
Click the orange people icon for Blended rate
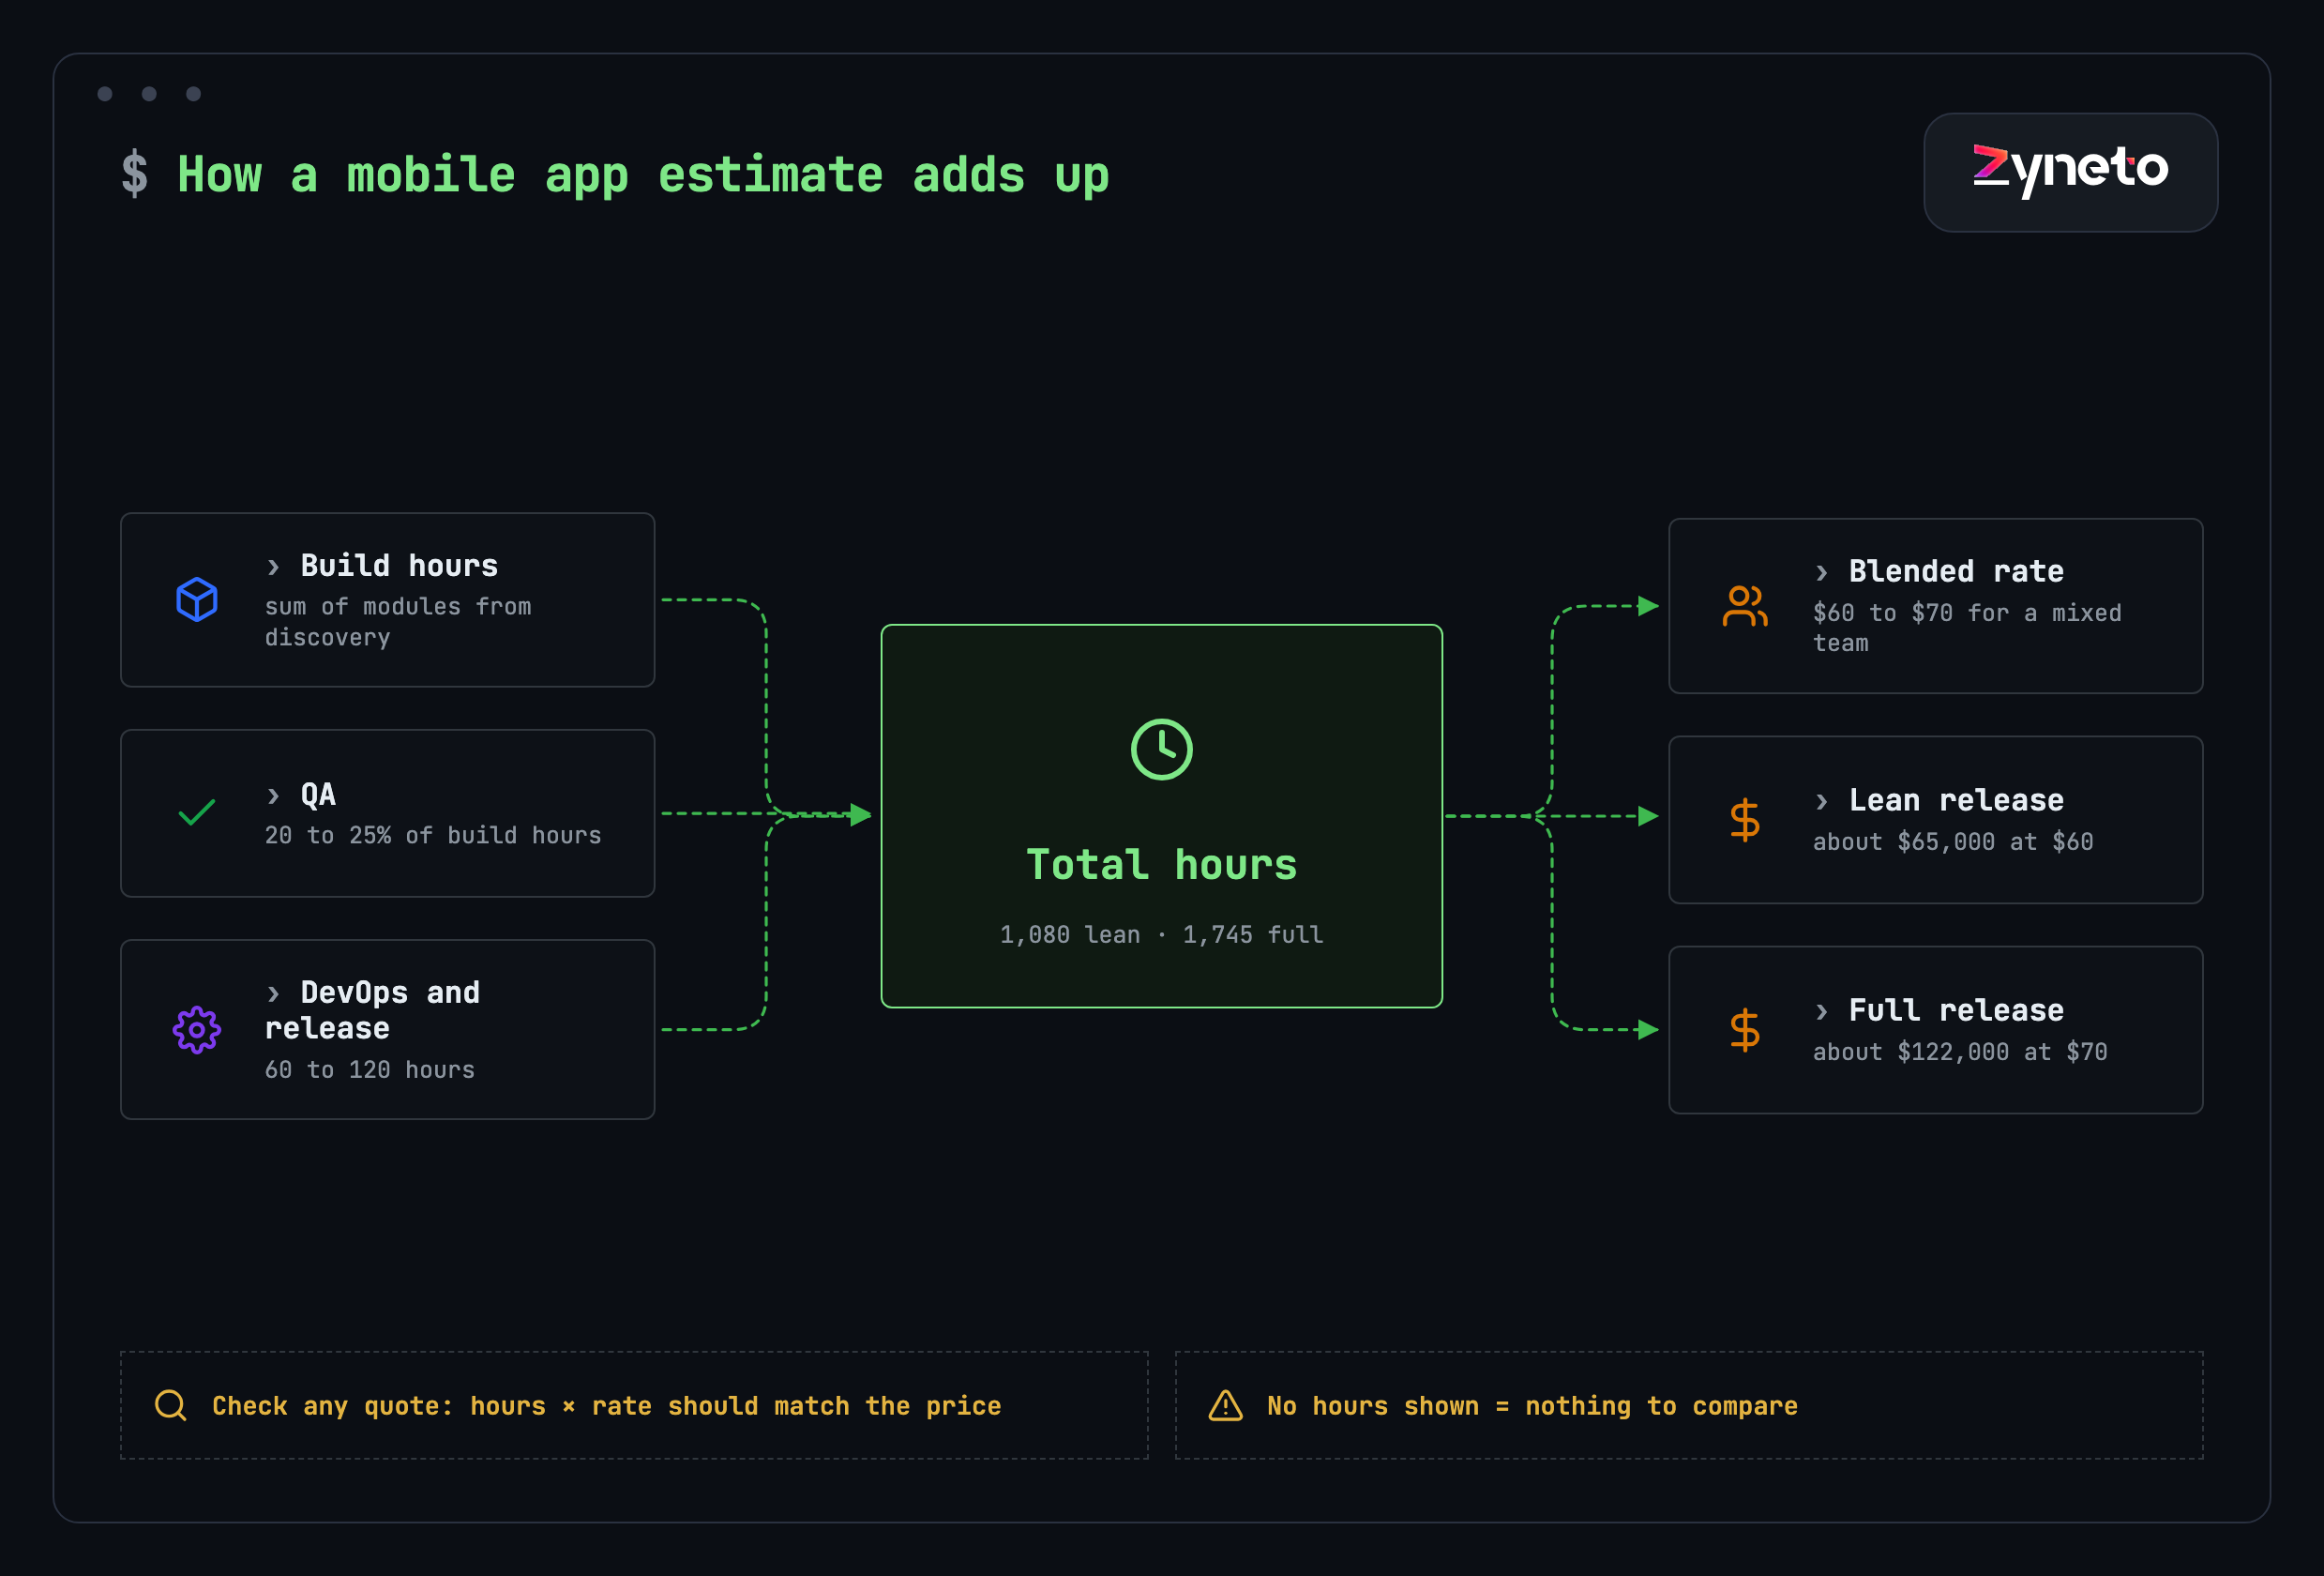click(1745, 606)
